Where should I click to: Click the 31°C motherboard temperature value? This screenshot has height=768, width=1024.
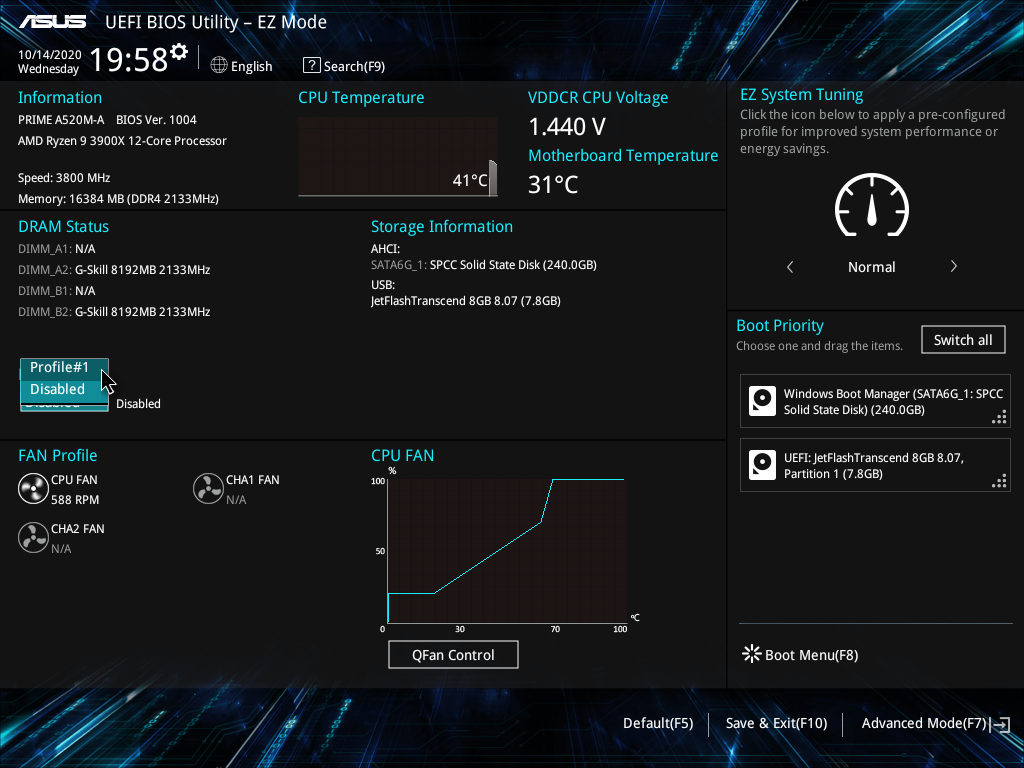click(x=553, y=185)
